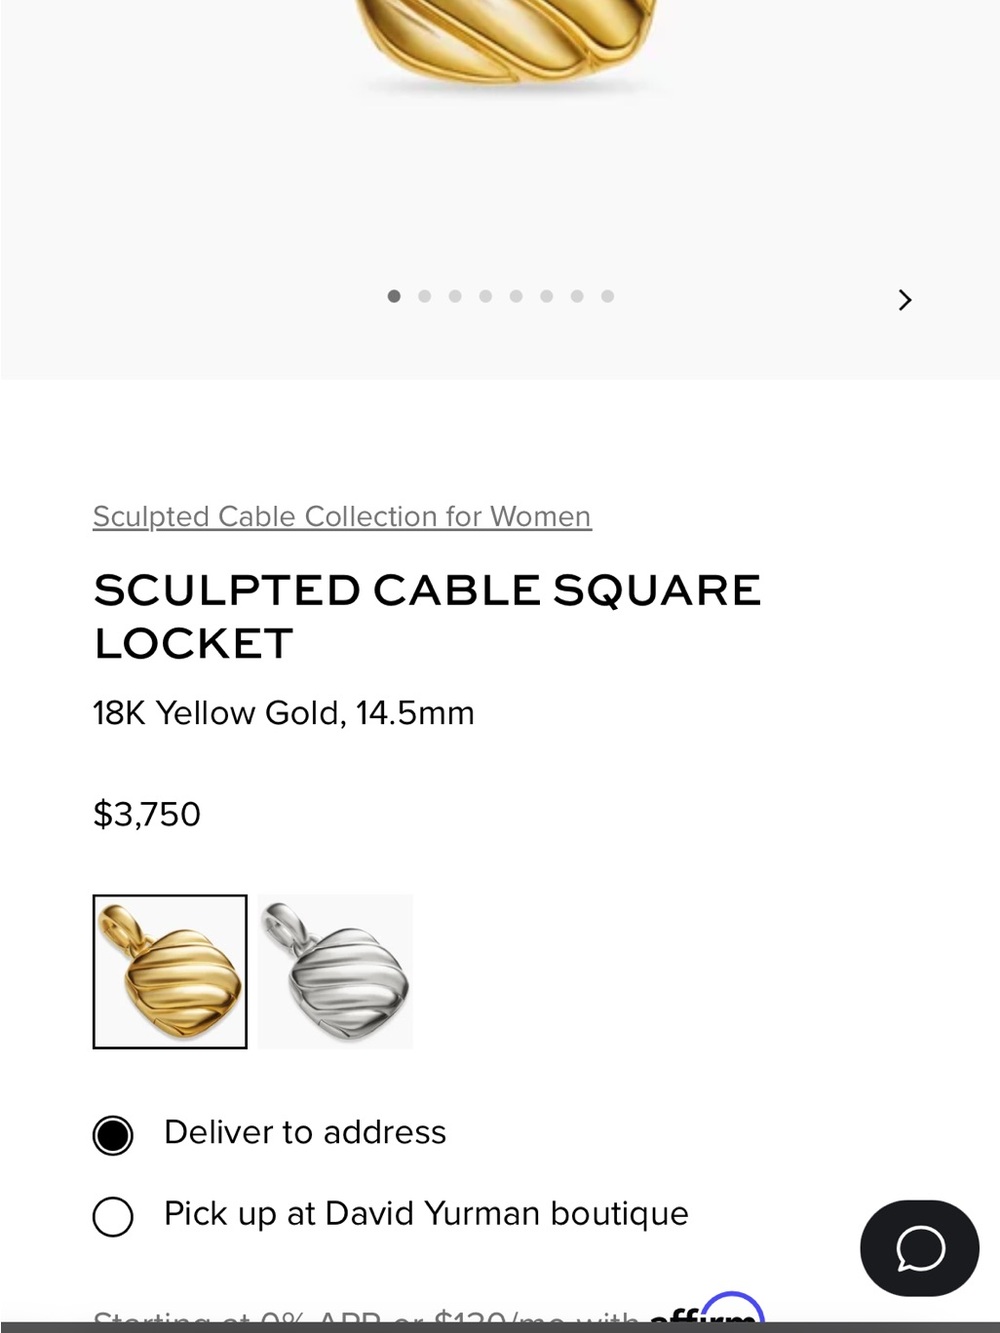This screenshot has height=1333, width=1000.
Task: Select the yellow gold locket swatch
Action: click(170, 972)
